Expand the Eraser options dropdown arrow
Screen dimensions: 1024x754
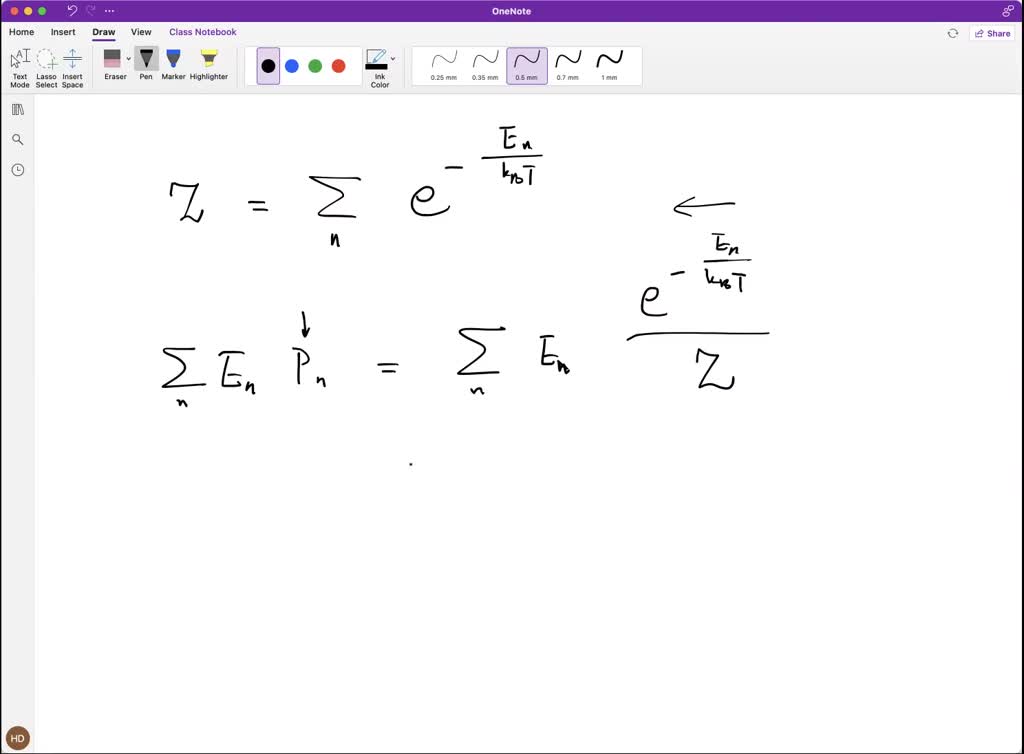tap(129, 59)
